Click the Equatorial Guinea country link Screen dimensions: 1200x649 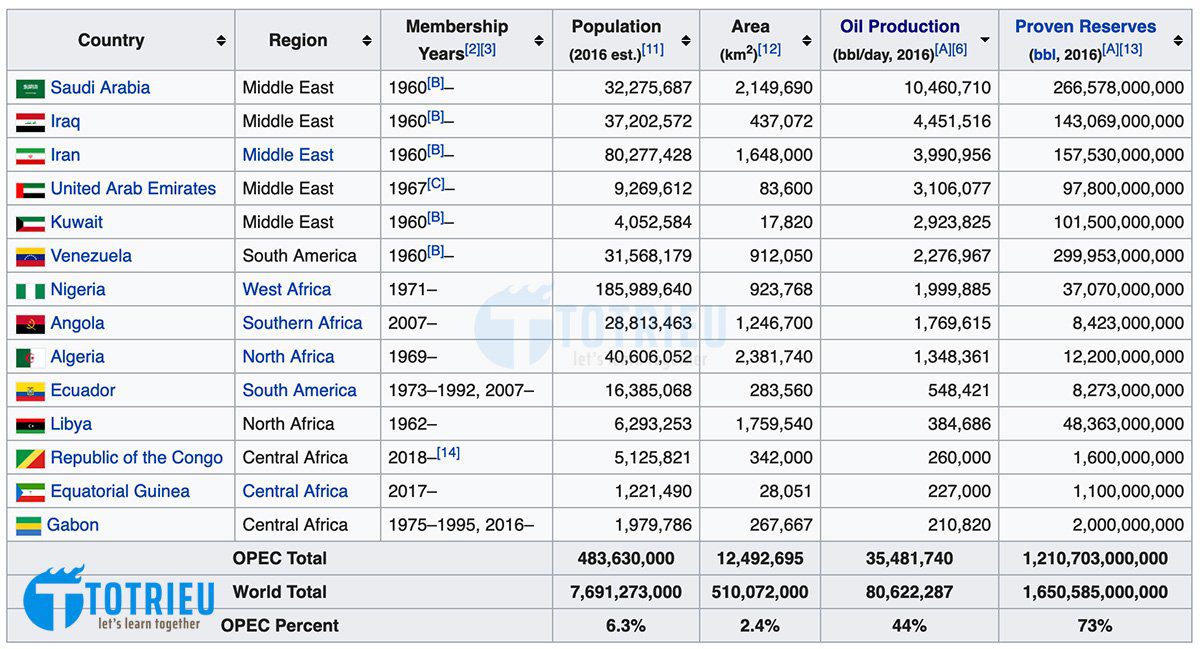click(120, 492)
